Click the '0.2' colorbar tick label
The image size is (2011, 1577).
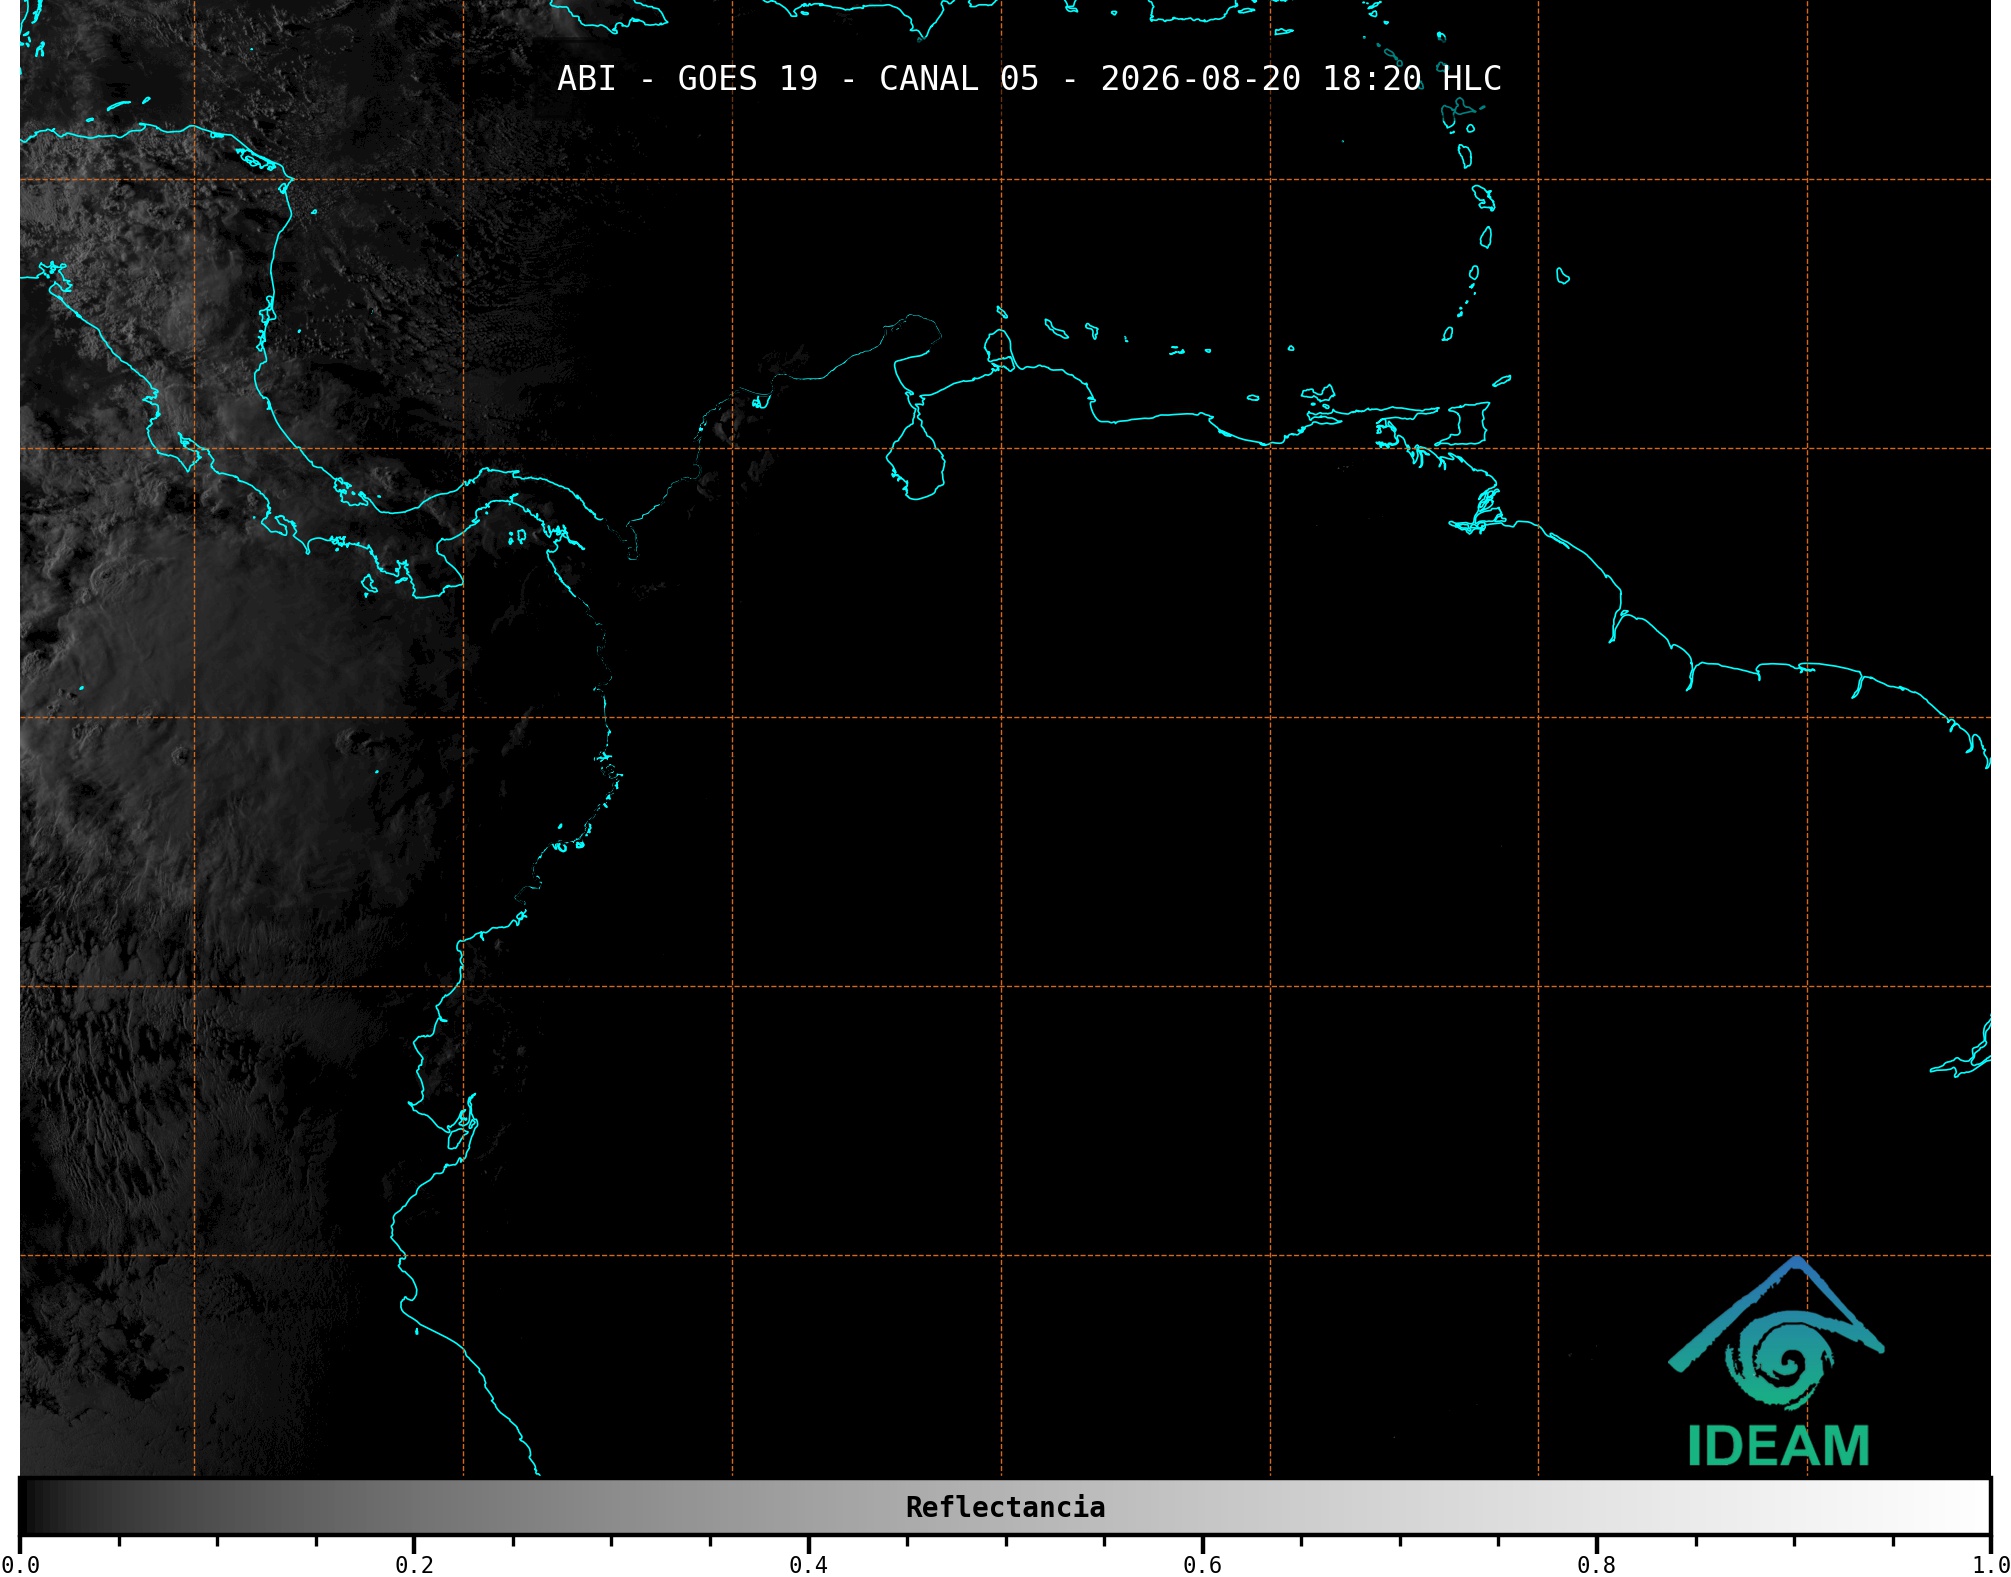coord(414,1565)
